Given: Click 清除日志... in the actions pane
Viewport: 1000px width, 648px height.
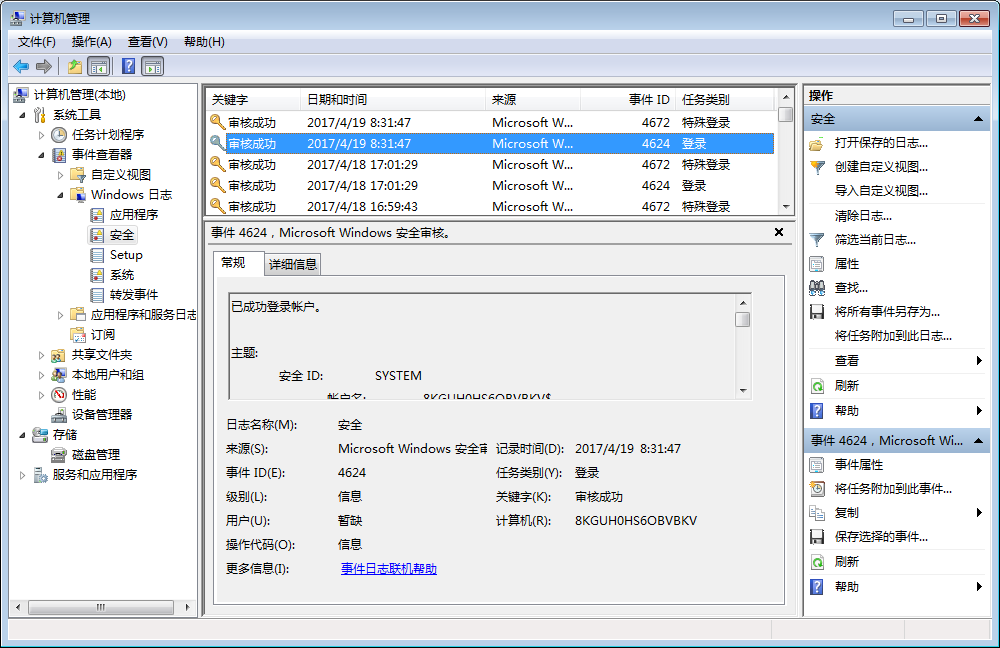Looking at the screenshot, I should (x=863, y=216).
